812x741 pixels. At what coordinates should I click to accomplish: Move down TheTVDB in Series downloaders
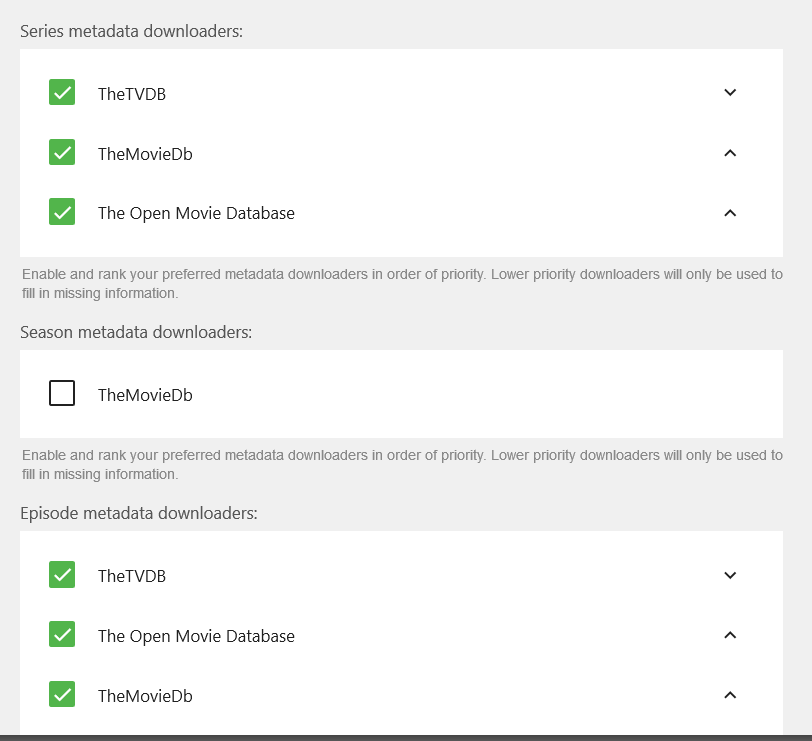coord(730,93)
